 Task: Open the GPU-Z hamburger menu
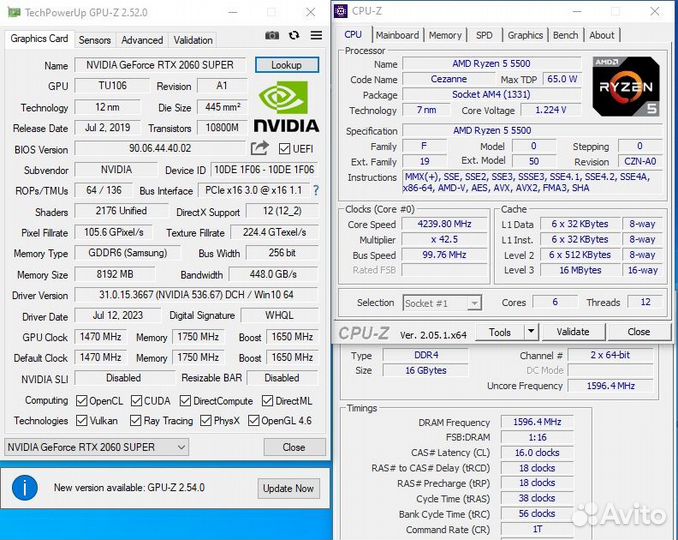[x=316, y=35]
